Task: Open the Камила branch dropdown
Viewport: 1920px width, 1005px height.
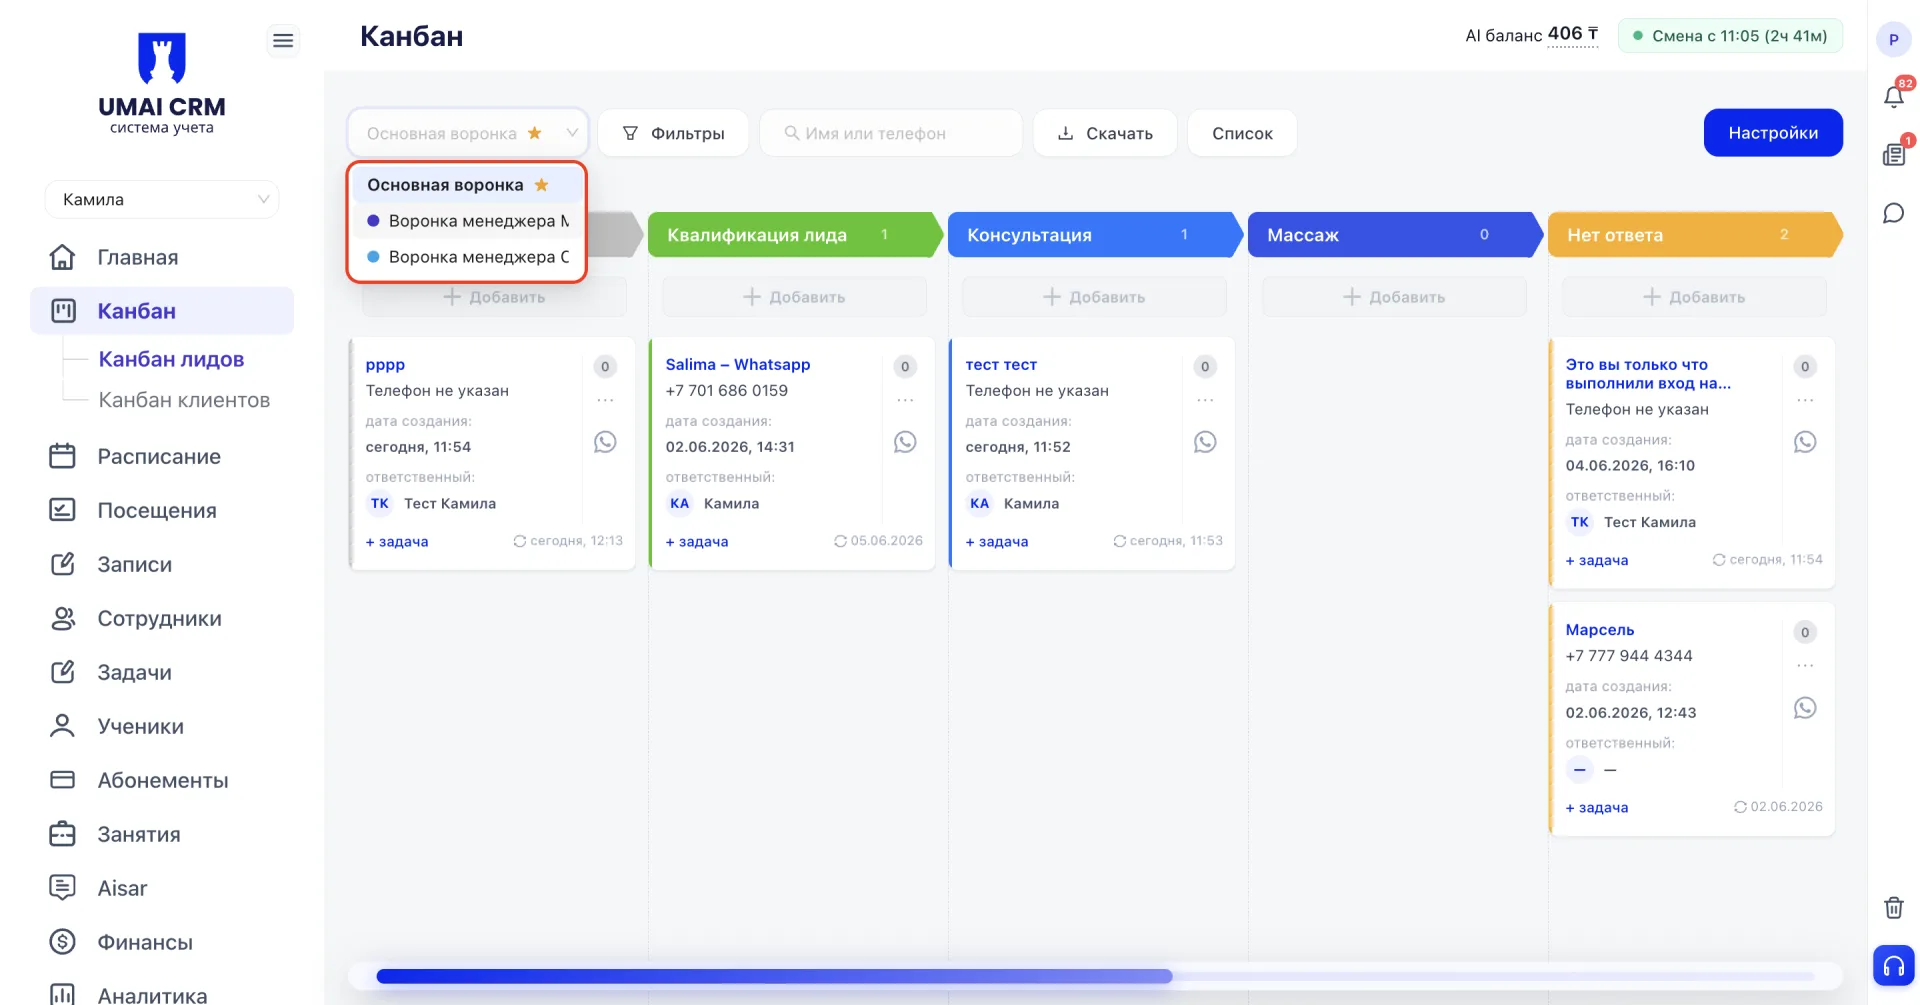Action: pyautogui.click(x=162, y=199)
